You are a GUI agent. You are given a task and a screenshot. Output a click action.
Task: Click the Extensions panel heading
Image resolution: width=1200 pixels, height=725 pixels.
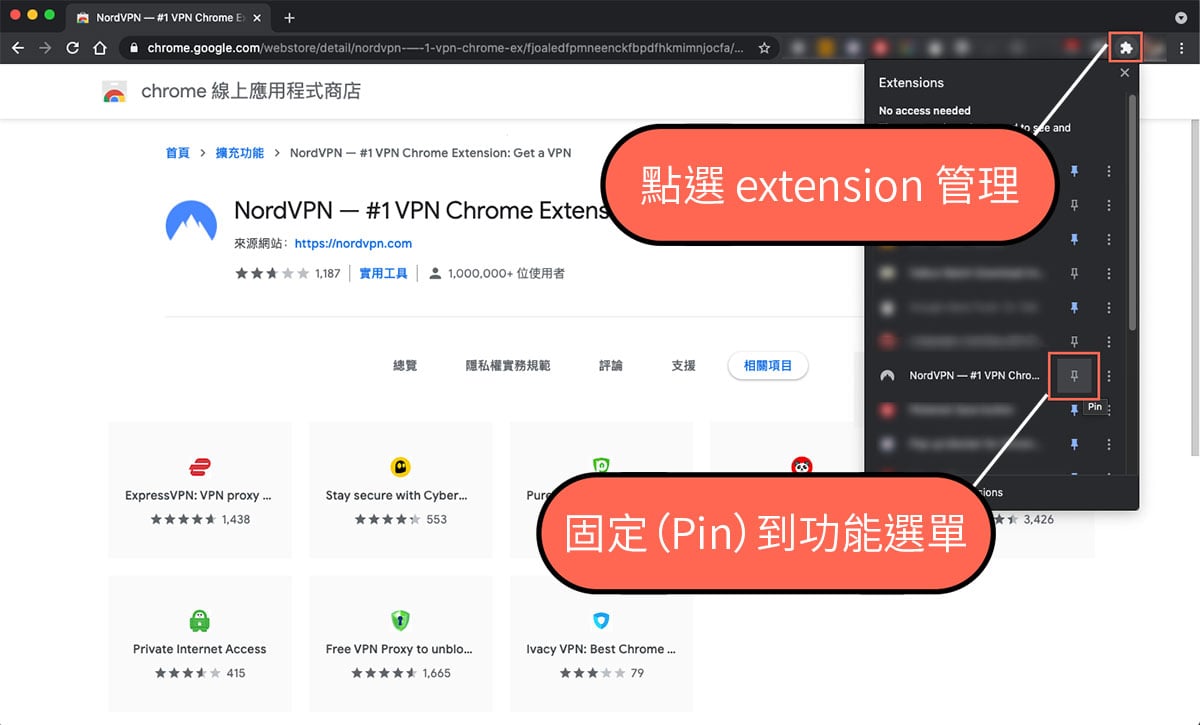[911, 83]
